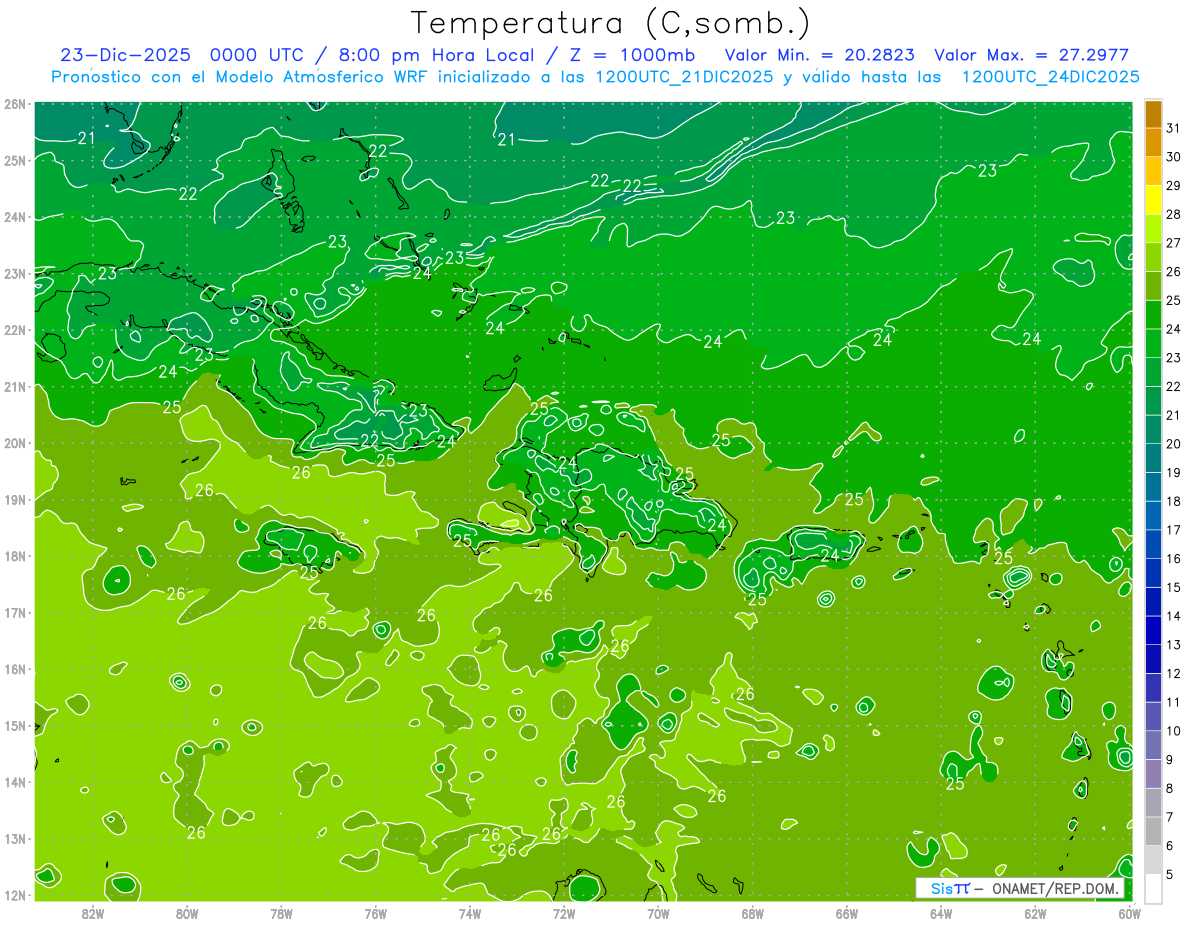The image size is (1200, 927).
Task: Click the 64W longitude axis label
Action: click(x=941, y=913)
